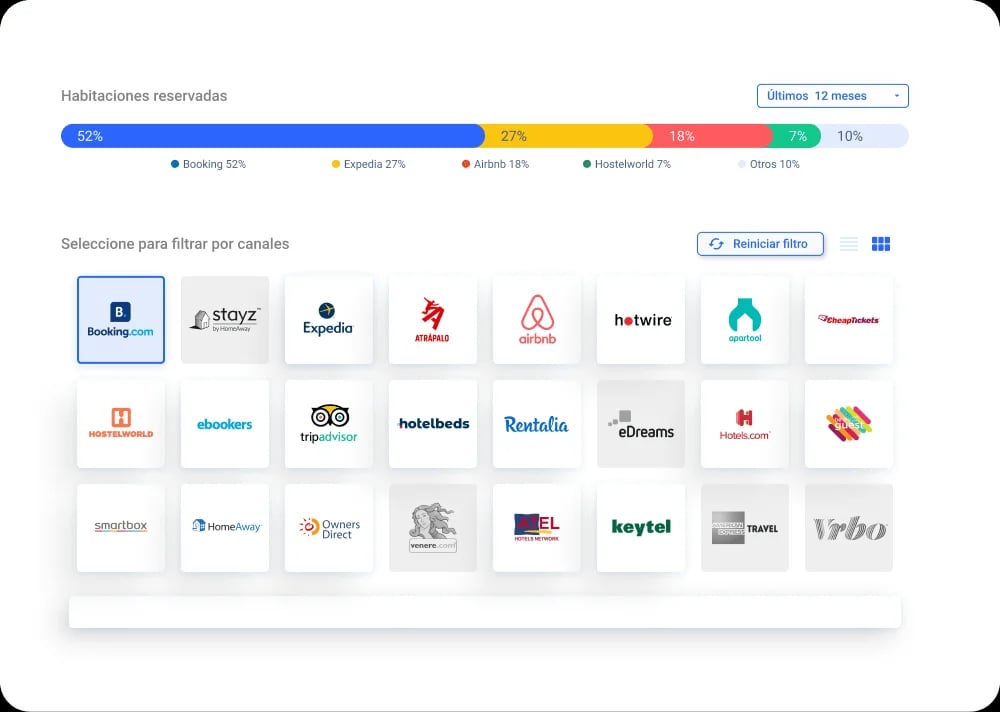The image size is (1000, 712).
Task: Filter by the Rentalia channel
Action: pos(536,424)
